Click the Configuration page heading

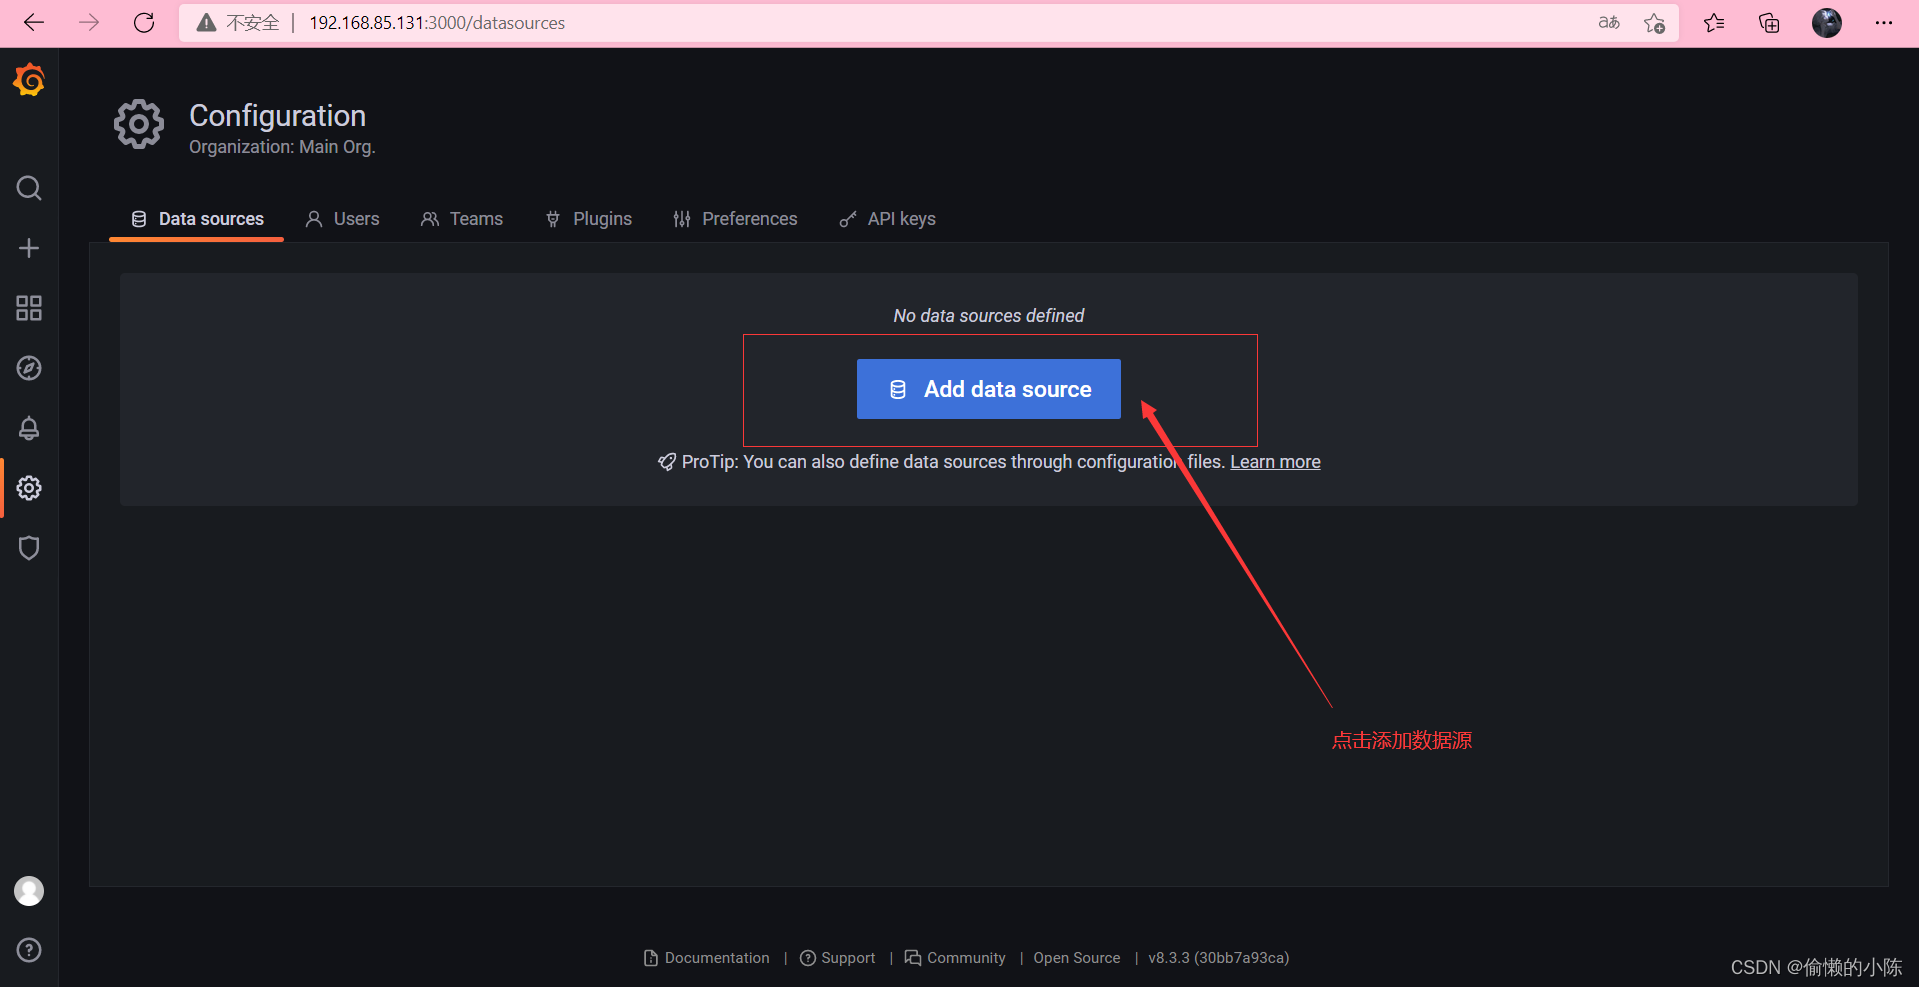[278, 116]
